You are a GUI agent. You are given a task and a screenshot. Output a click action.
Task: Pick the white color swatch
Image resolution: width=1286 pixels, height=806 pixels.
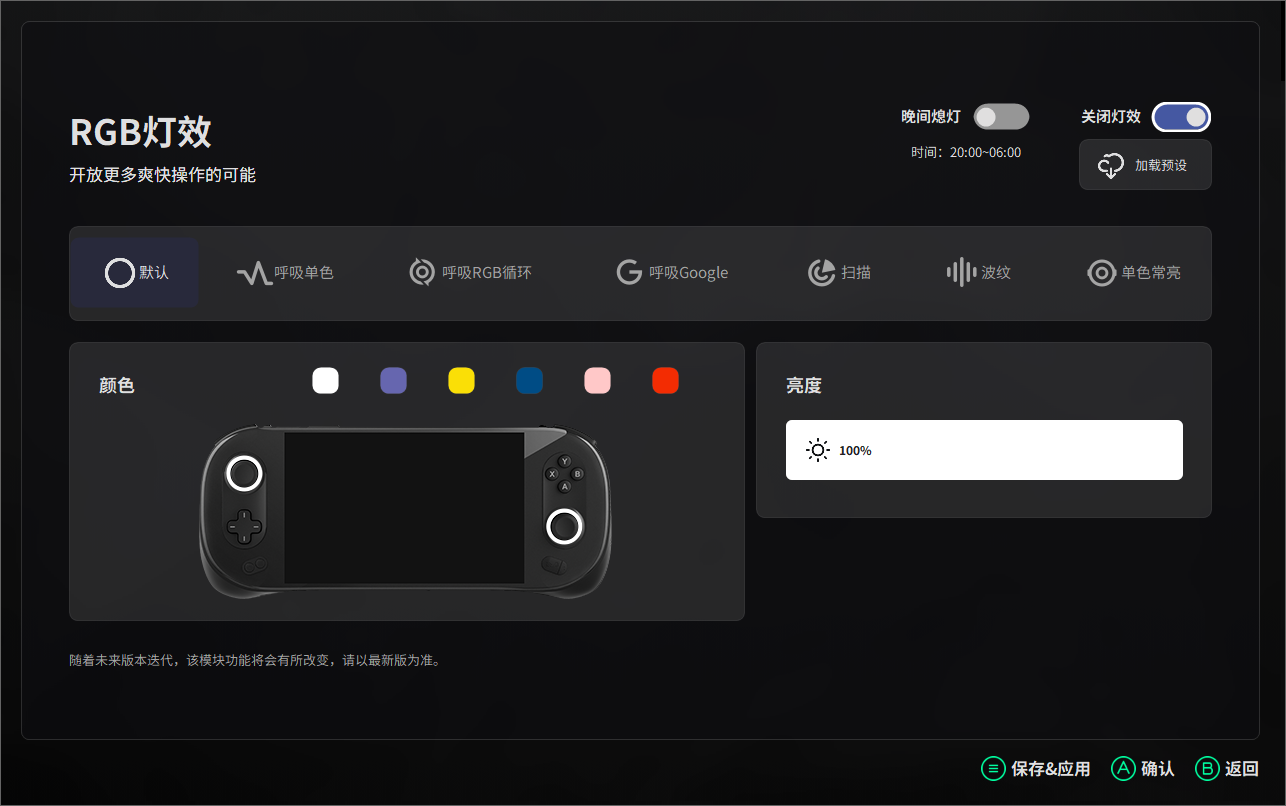[x=325, y=381]
